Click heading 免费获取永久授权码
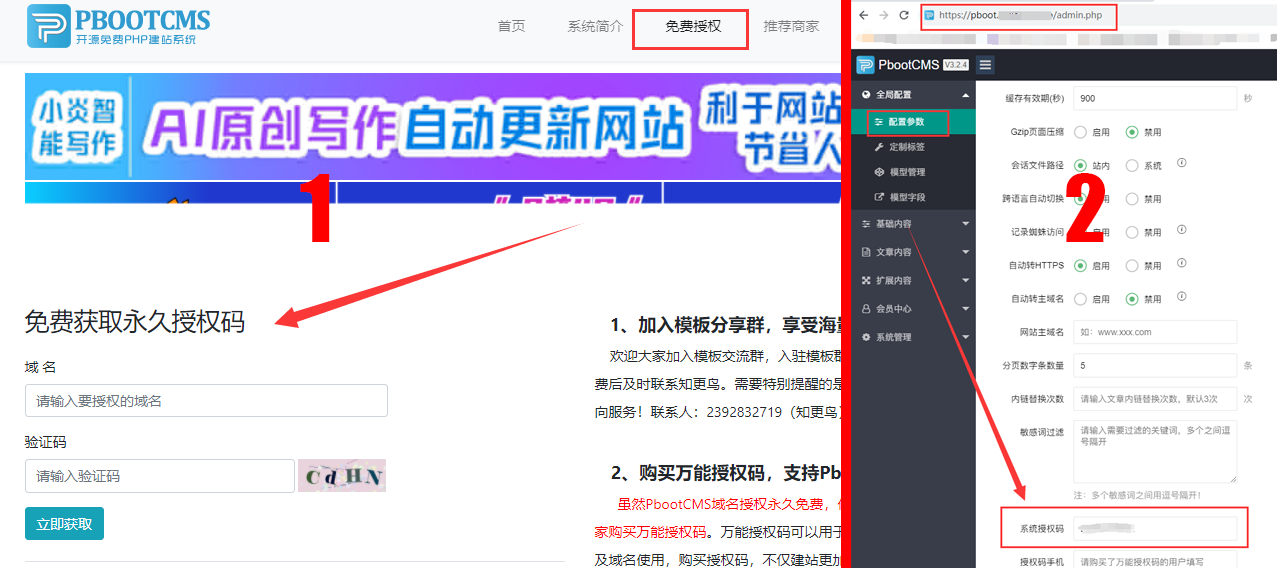 pyautogui.click(x=135, y=322)
